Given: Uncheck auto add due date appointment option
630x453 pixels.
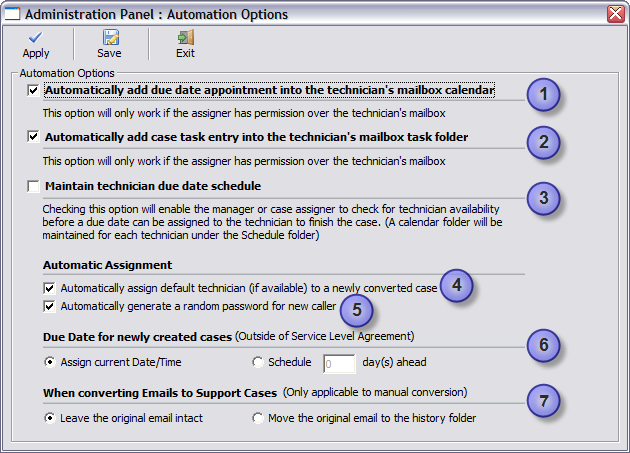Looking at the screenshot, I should (x=33, y=90).
